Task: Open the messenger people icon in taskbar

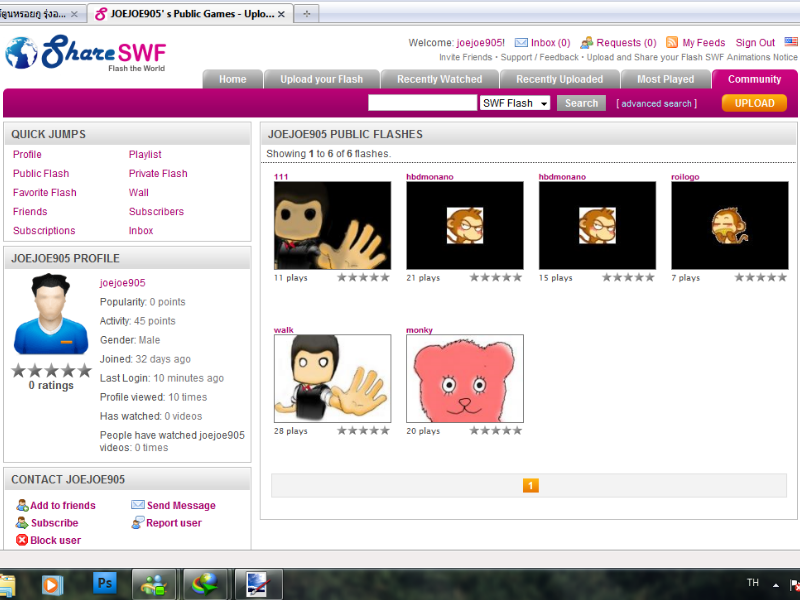Action: [x=154, y=585]
